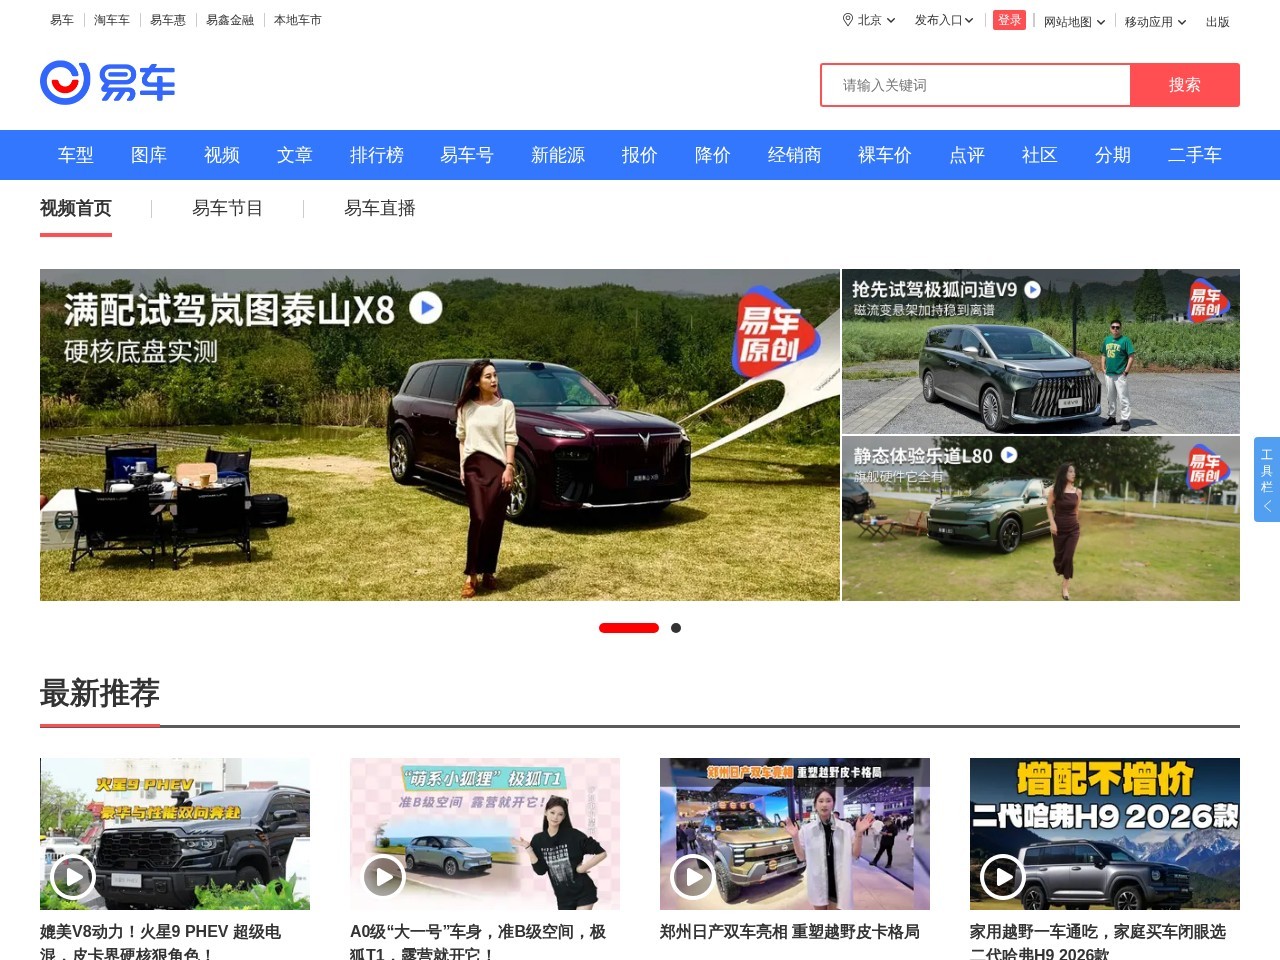Click the location pin icon beside 北京

tap(848, 20)
